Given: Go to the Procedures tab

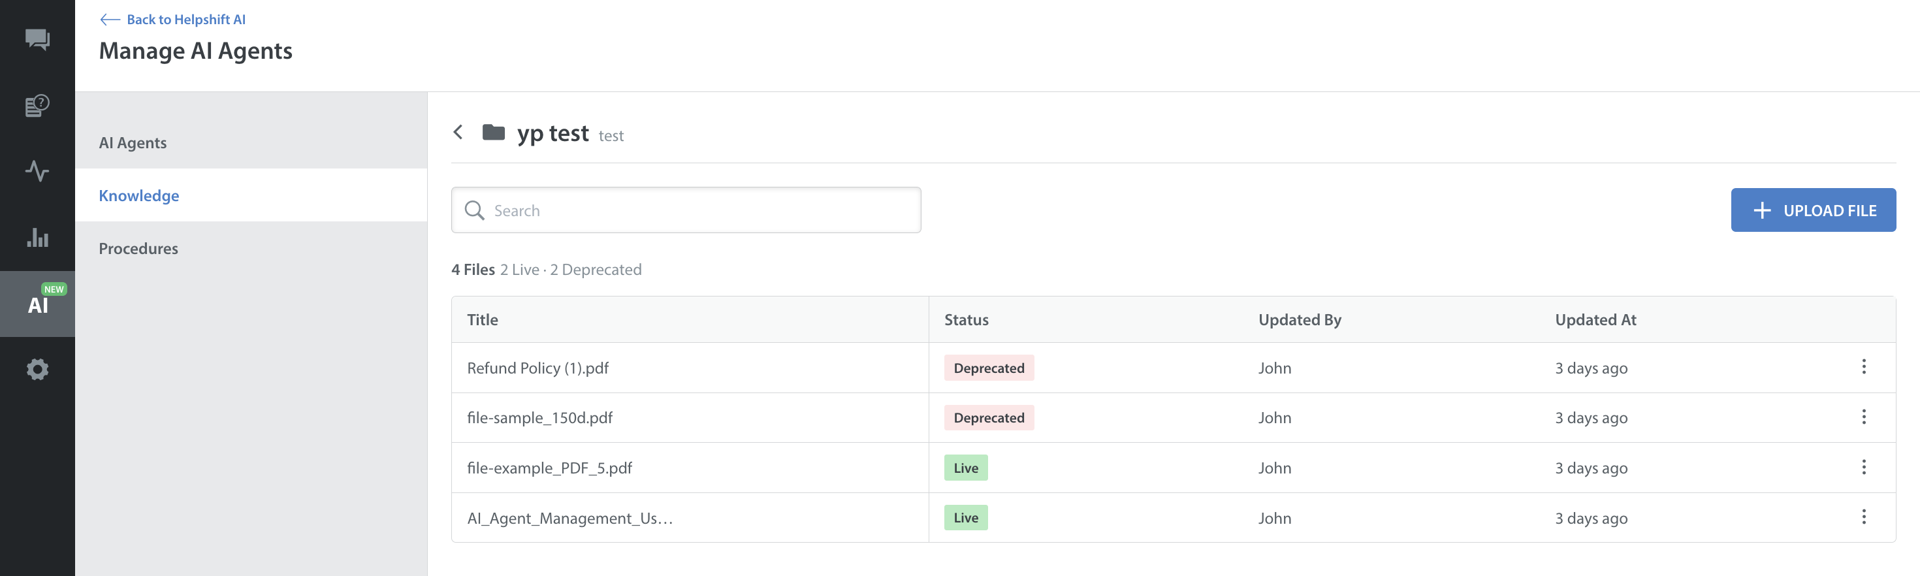Looking at the screenshot, I should 138,249.
